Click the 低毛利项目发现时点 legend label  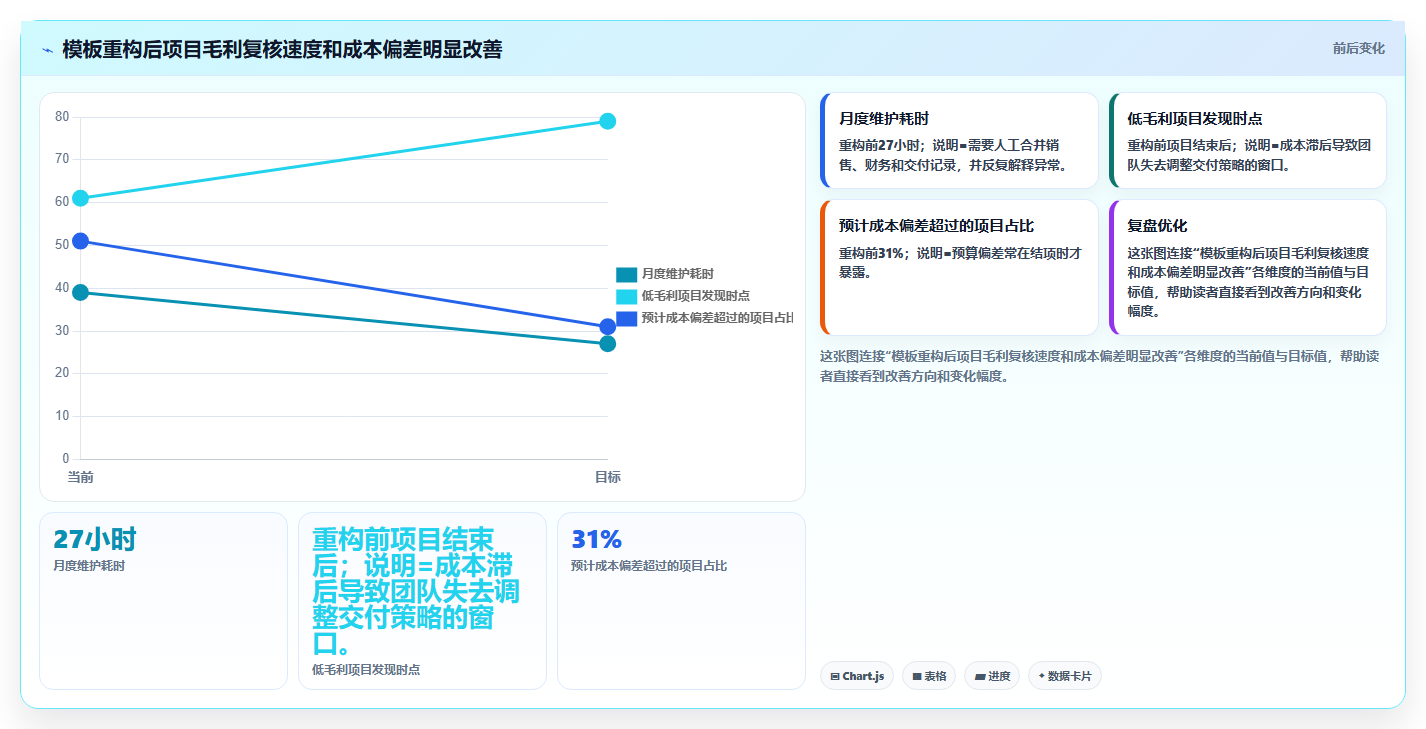pyautogui.click(x=696, y=296)
